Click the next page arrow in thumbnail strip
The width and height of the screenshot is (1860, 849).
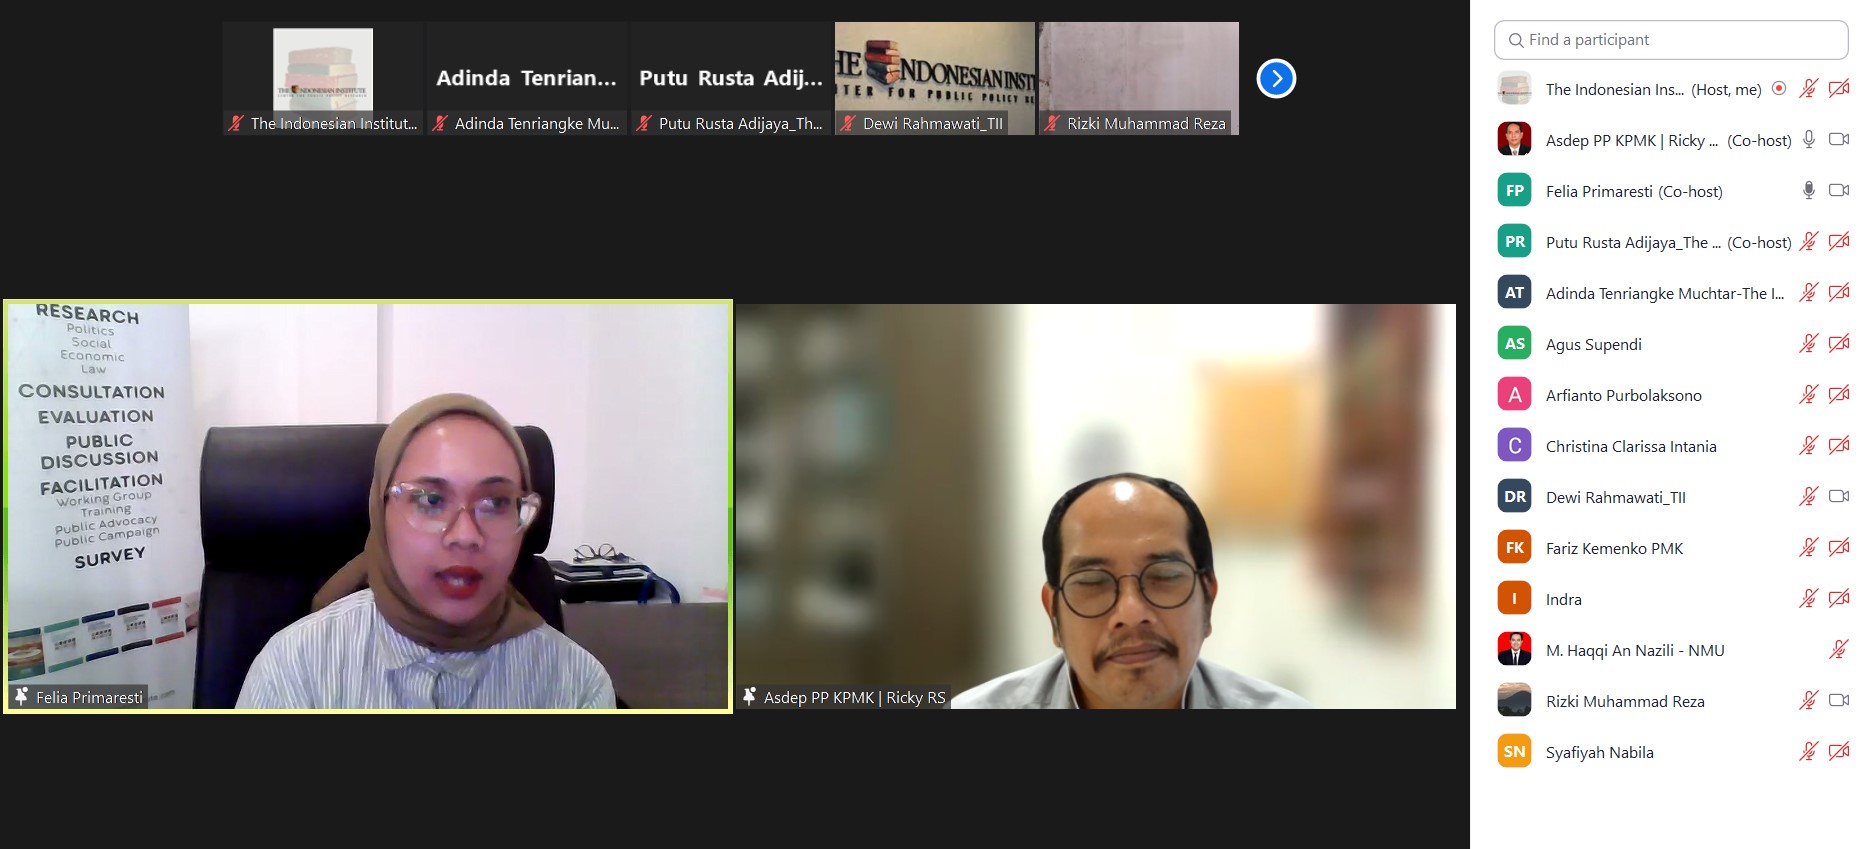(1276, 79)
